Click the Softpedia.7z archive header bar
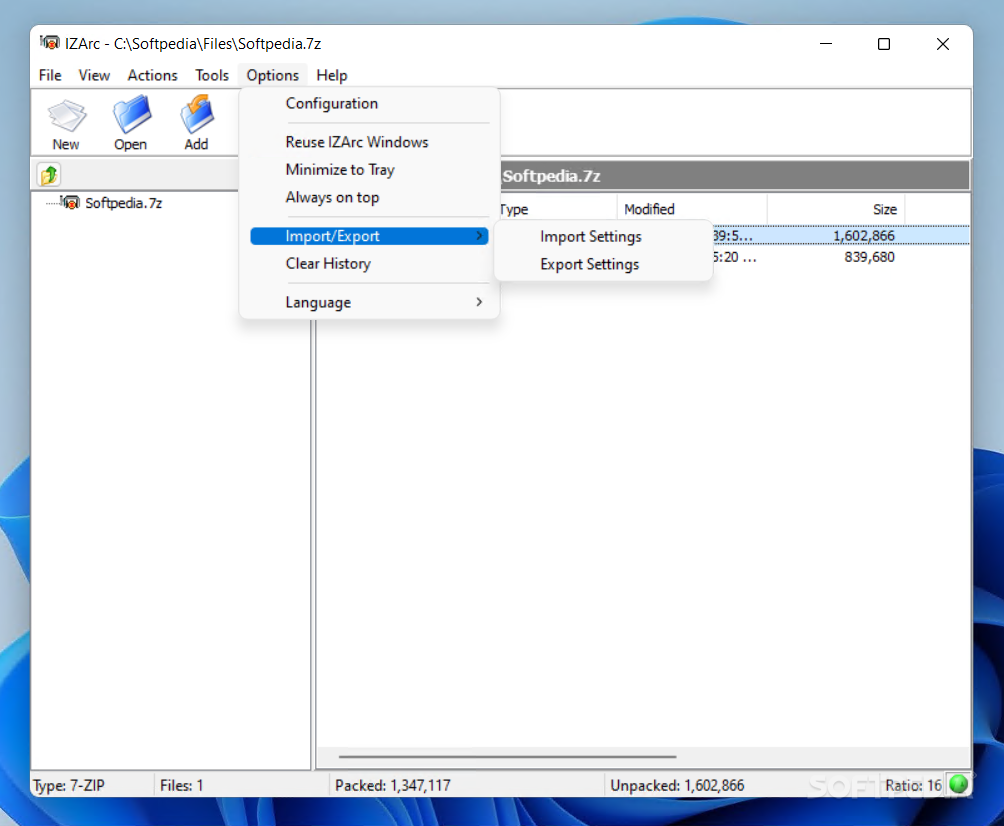 click(735, 176)
